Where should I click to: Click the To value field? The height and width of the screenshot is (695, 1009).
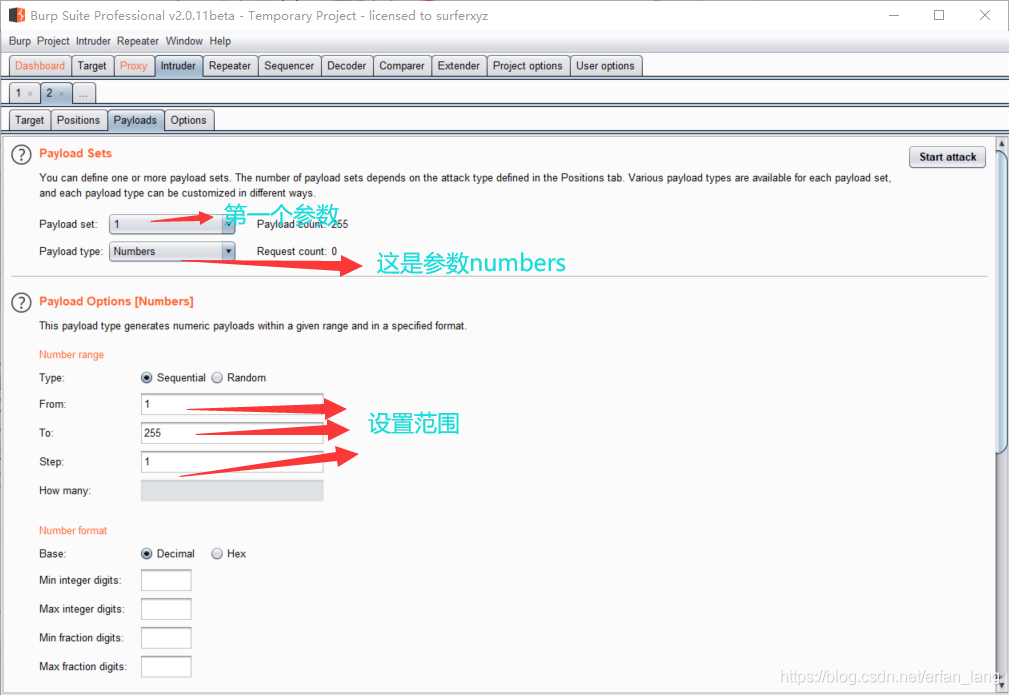tap(232, 433)
